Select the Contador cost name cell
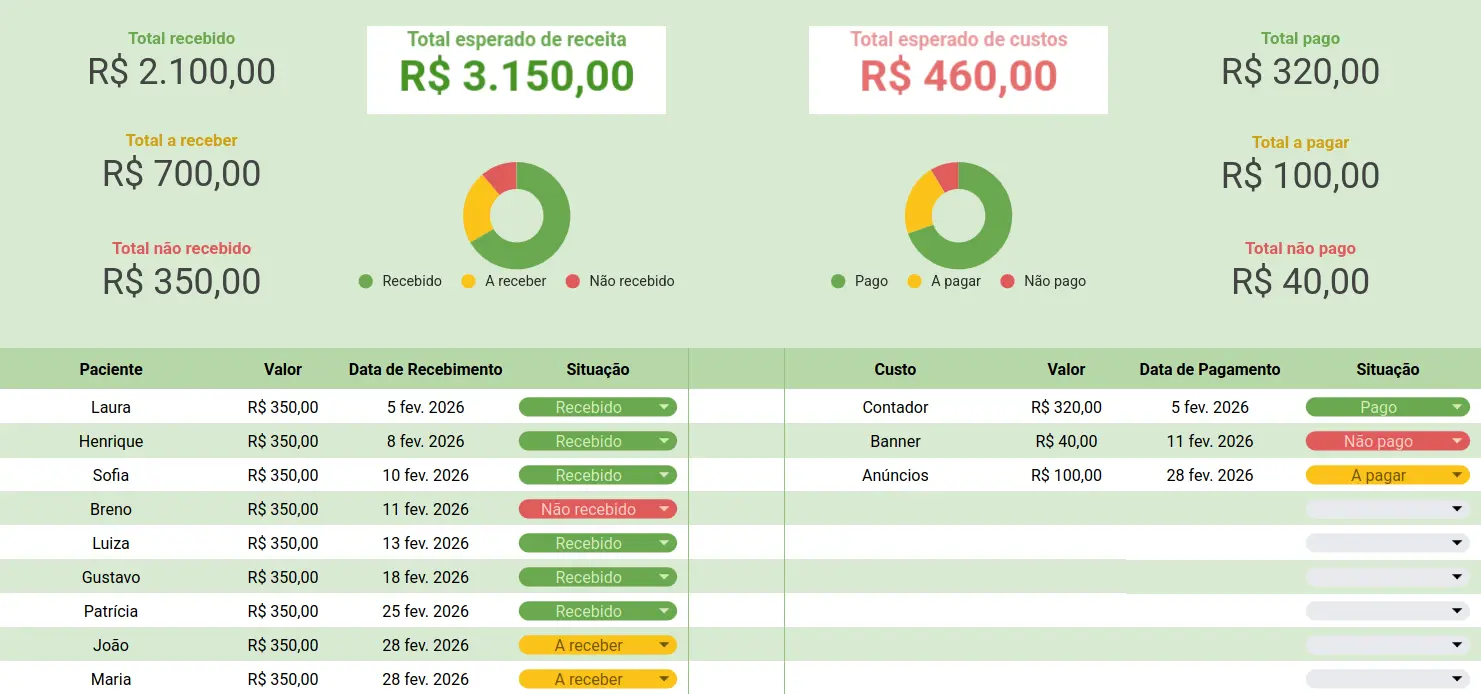 [895, 407]
